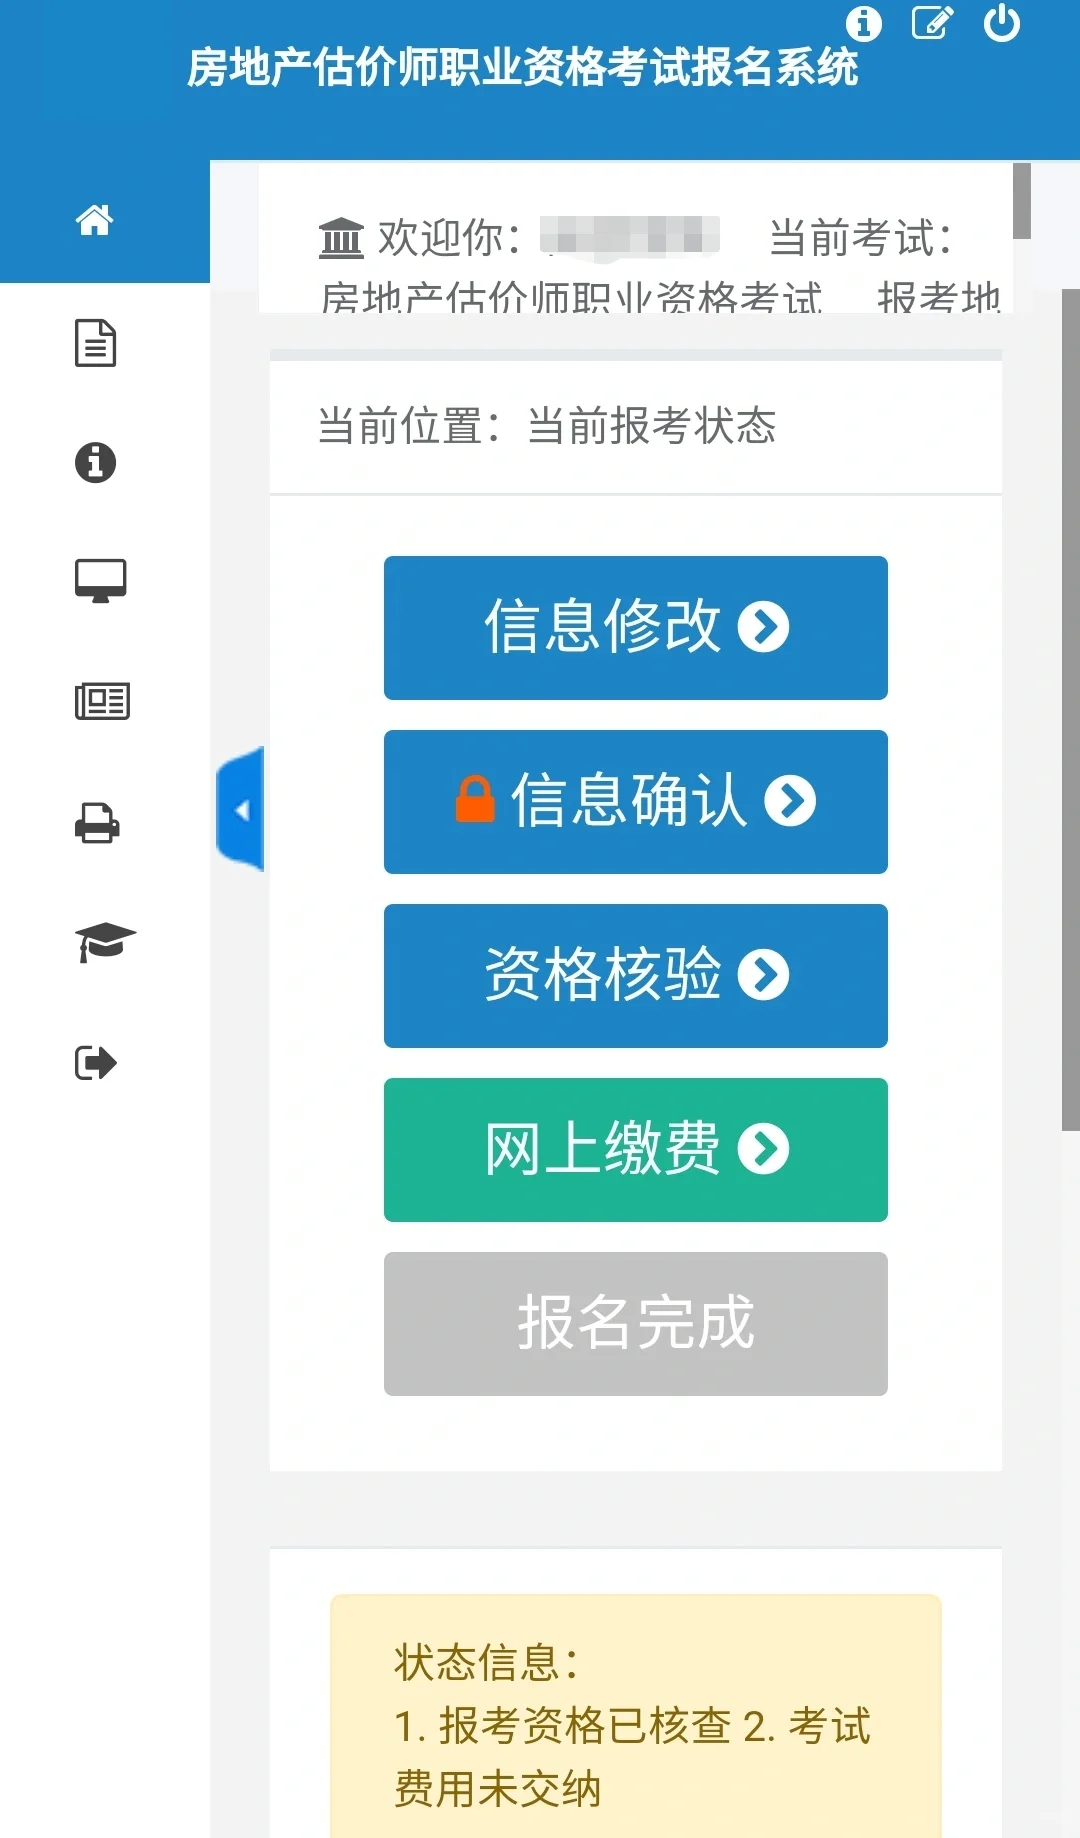Image resolution: width=1080 pixels, height=1838 pixels.
Task: Click the info icon in top header
Action: coord(864,23)
